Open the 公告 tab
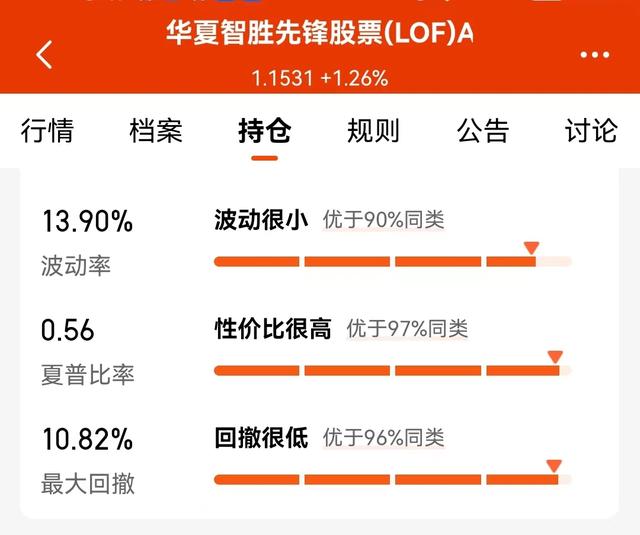The image size is (640, 535). click(483, 131)
